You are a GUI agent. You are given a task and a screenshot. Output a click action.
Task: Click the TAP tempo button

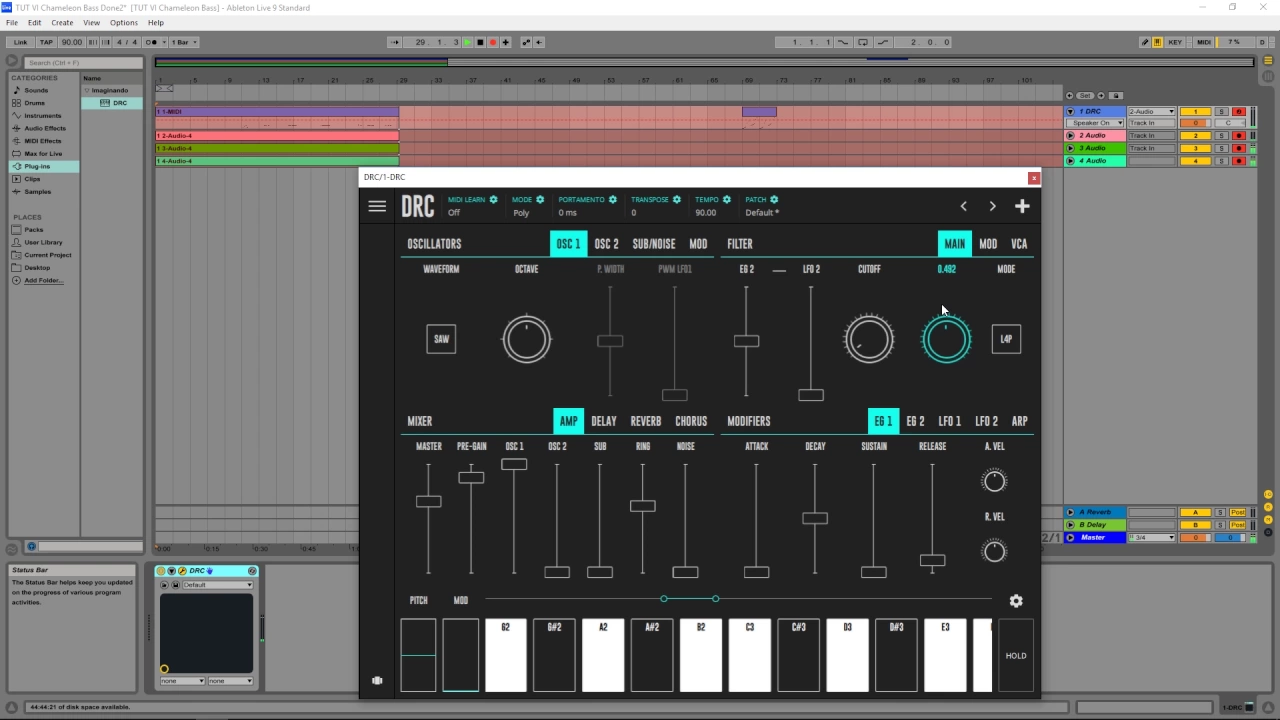point(46,42)
